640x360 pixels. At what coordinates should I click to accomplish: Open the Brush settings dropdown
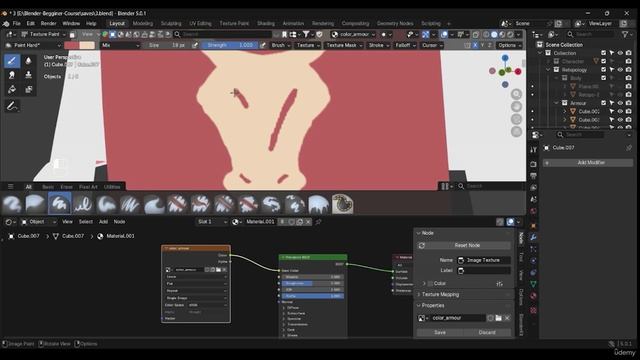pos(281,45)
